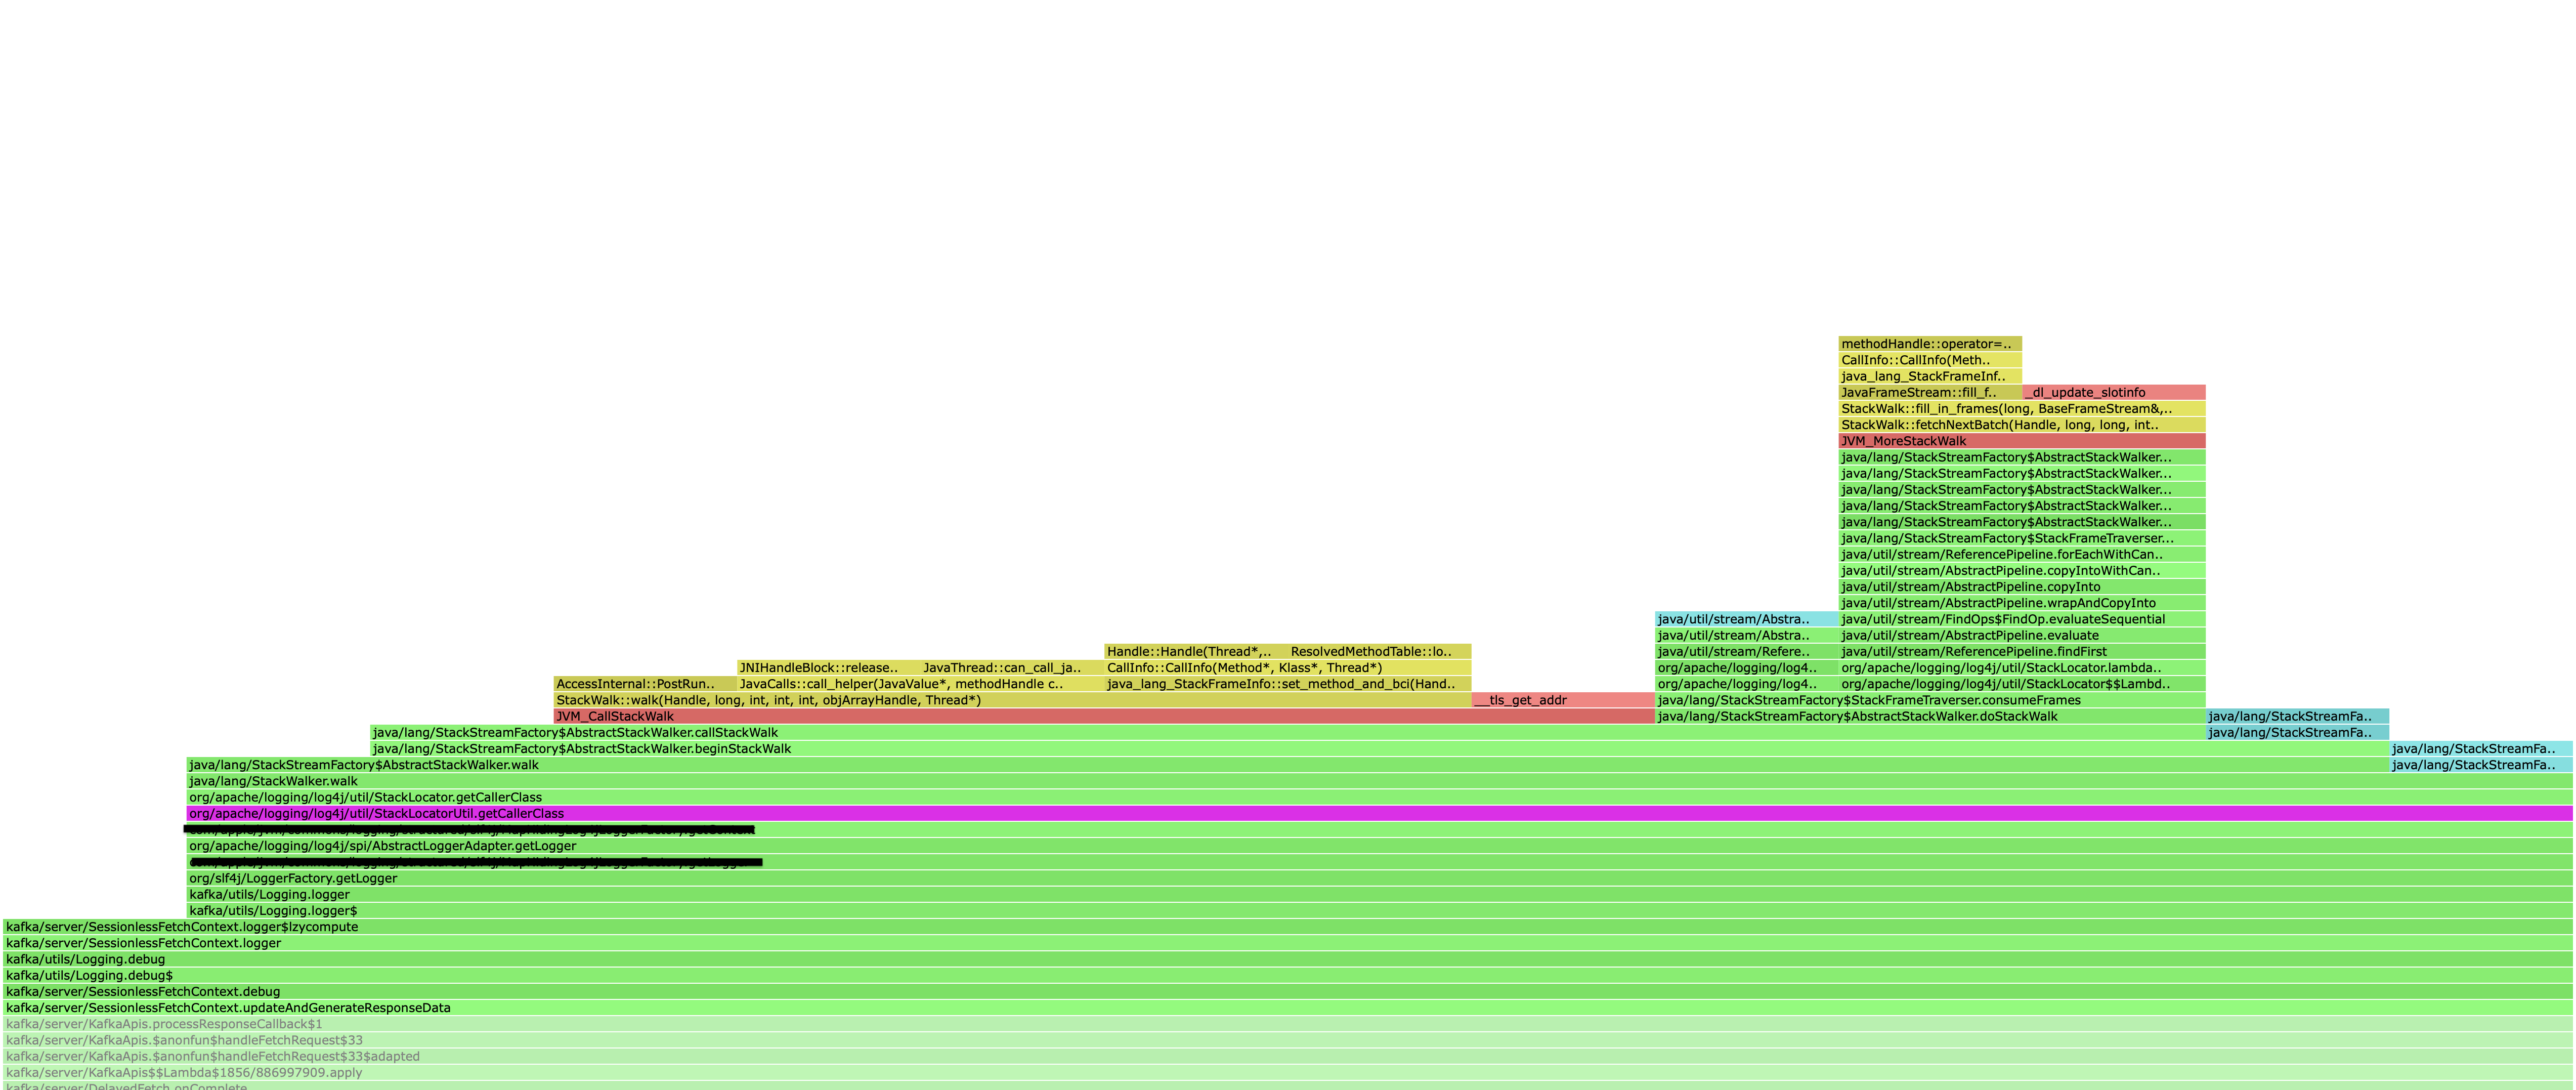Select the CallInfo::CallInfo(Method*, Klass*, Thread*) frame
Screen dimensions: 2576x1090
click(x=1288, y=667)
